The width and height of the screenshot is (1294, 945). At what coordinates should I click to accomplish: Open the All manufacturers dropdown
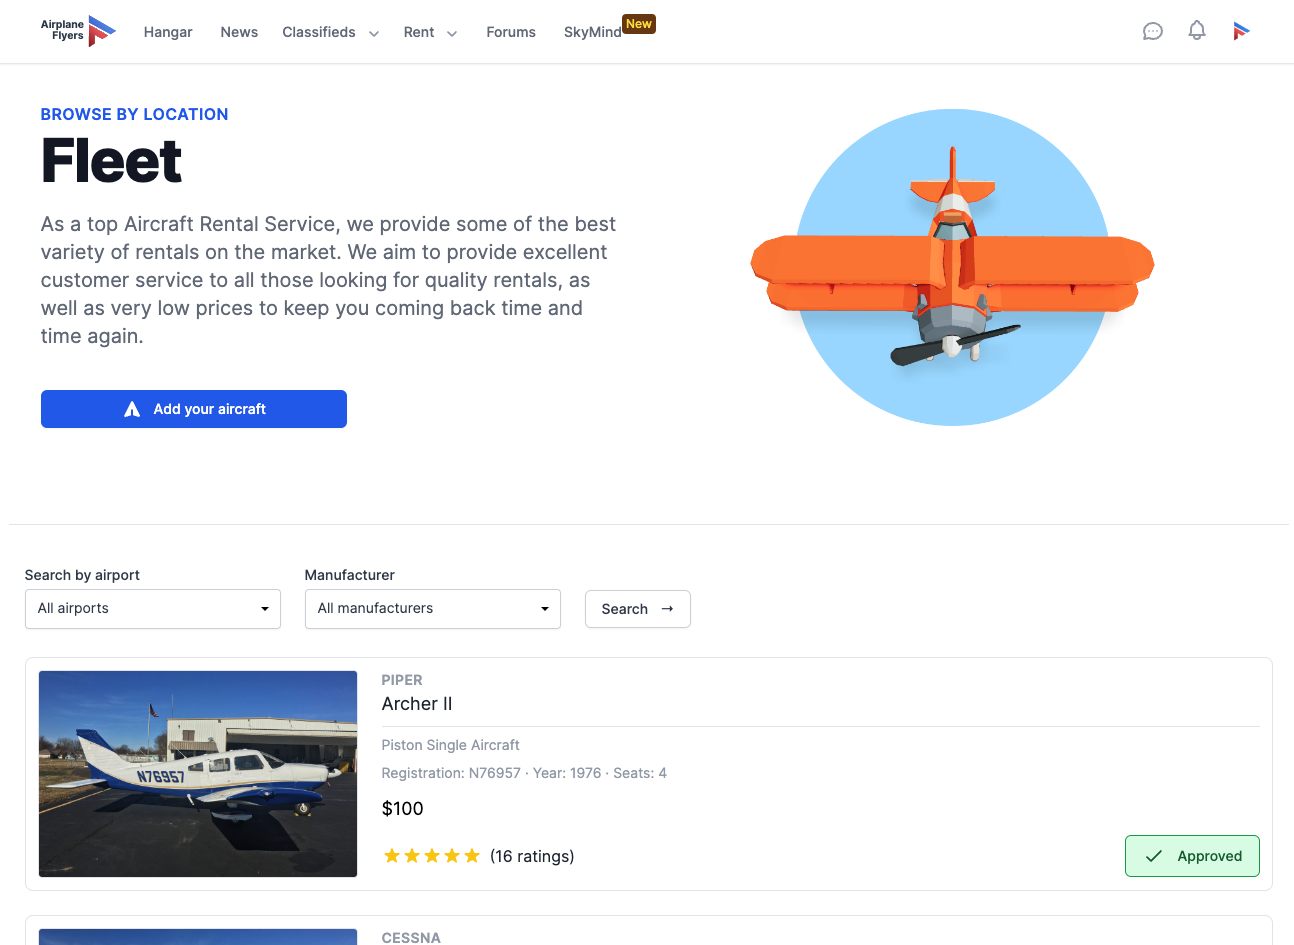(x=433, y=609)
